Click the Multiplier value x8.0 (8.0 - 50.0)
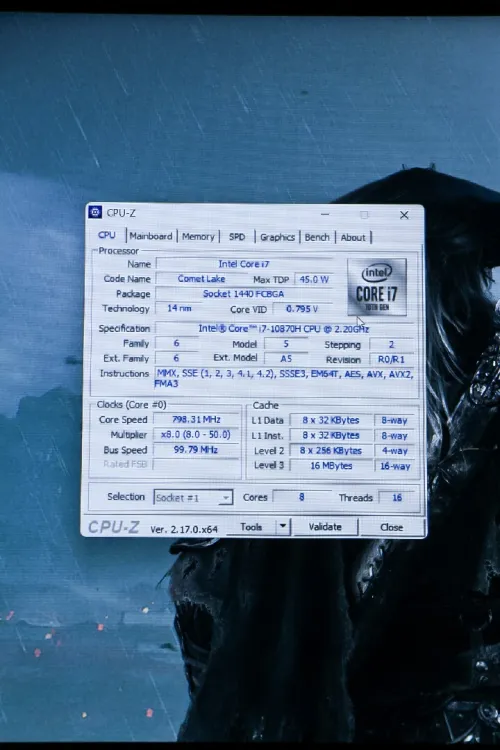The image size is (500, 750). (x=196, y=434)
